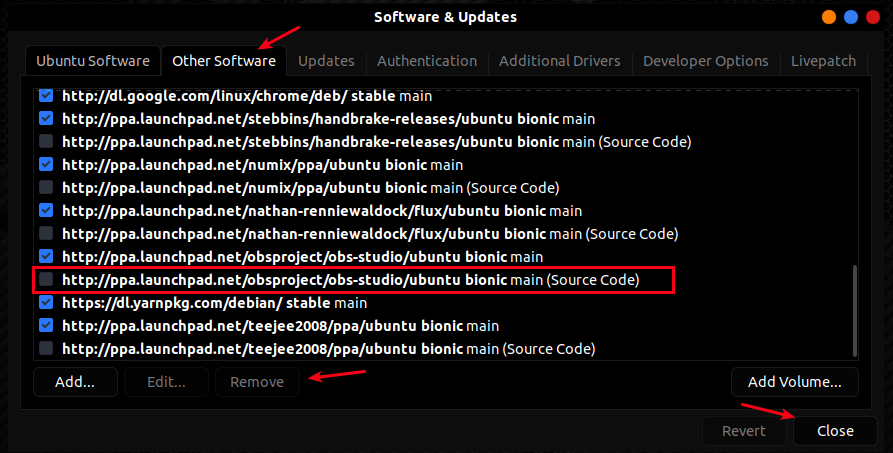Click the Close button
Viewport: 893px width, 453px height.
835,431
